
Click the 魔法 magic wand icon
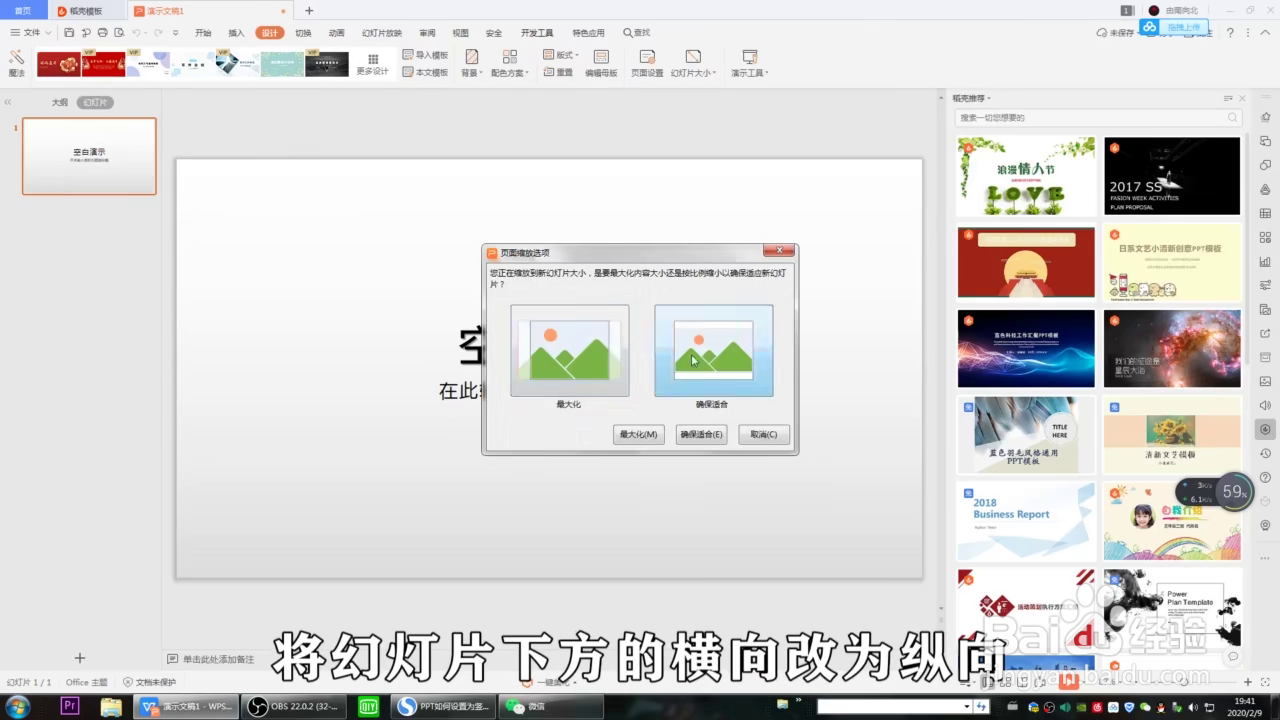coord(17,64)
